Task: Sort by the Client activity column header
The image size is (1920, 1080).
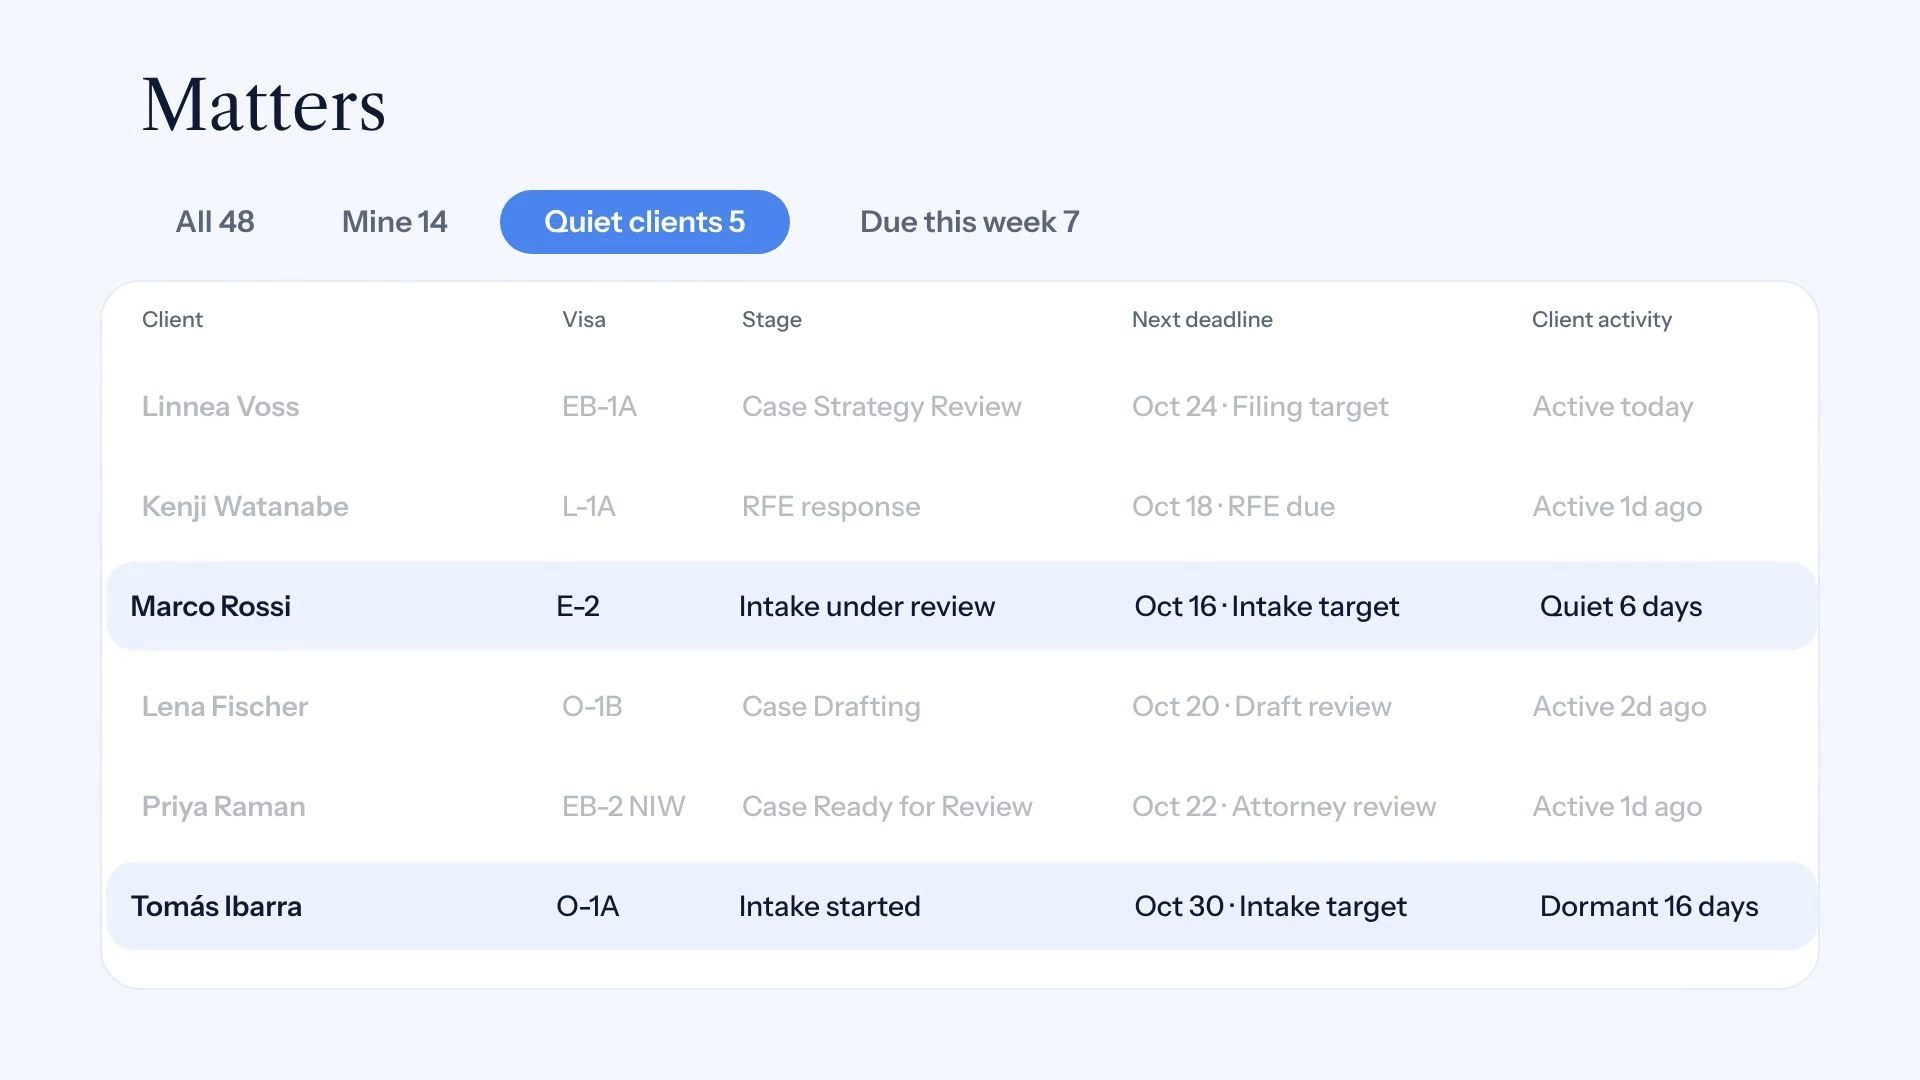Action: click(x=1602, y=320)
